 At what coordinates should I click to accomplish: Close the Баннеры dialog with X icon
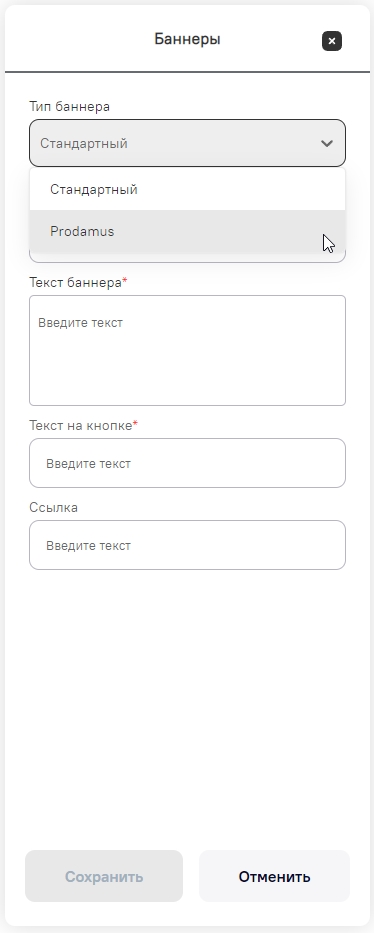click(x=332, y=41)
